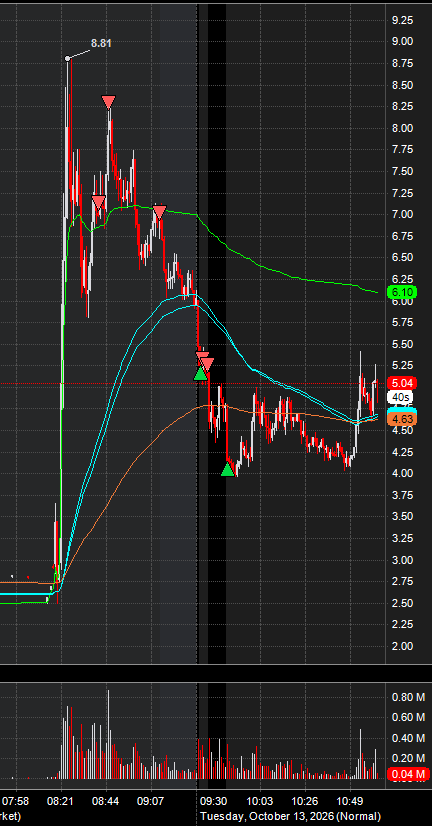Click the 6.25 price axis label
This screenshot has height=826, width=432.
402,279
